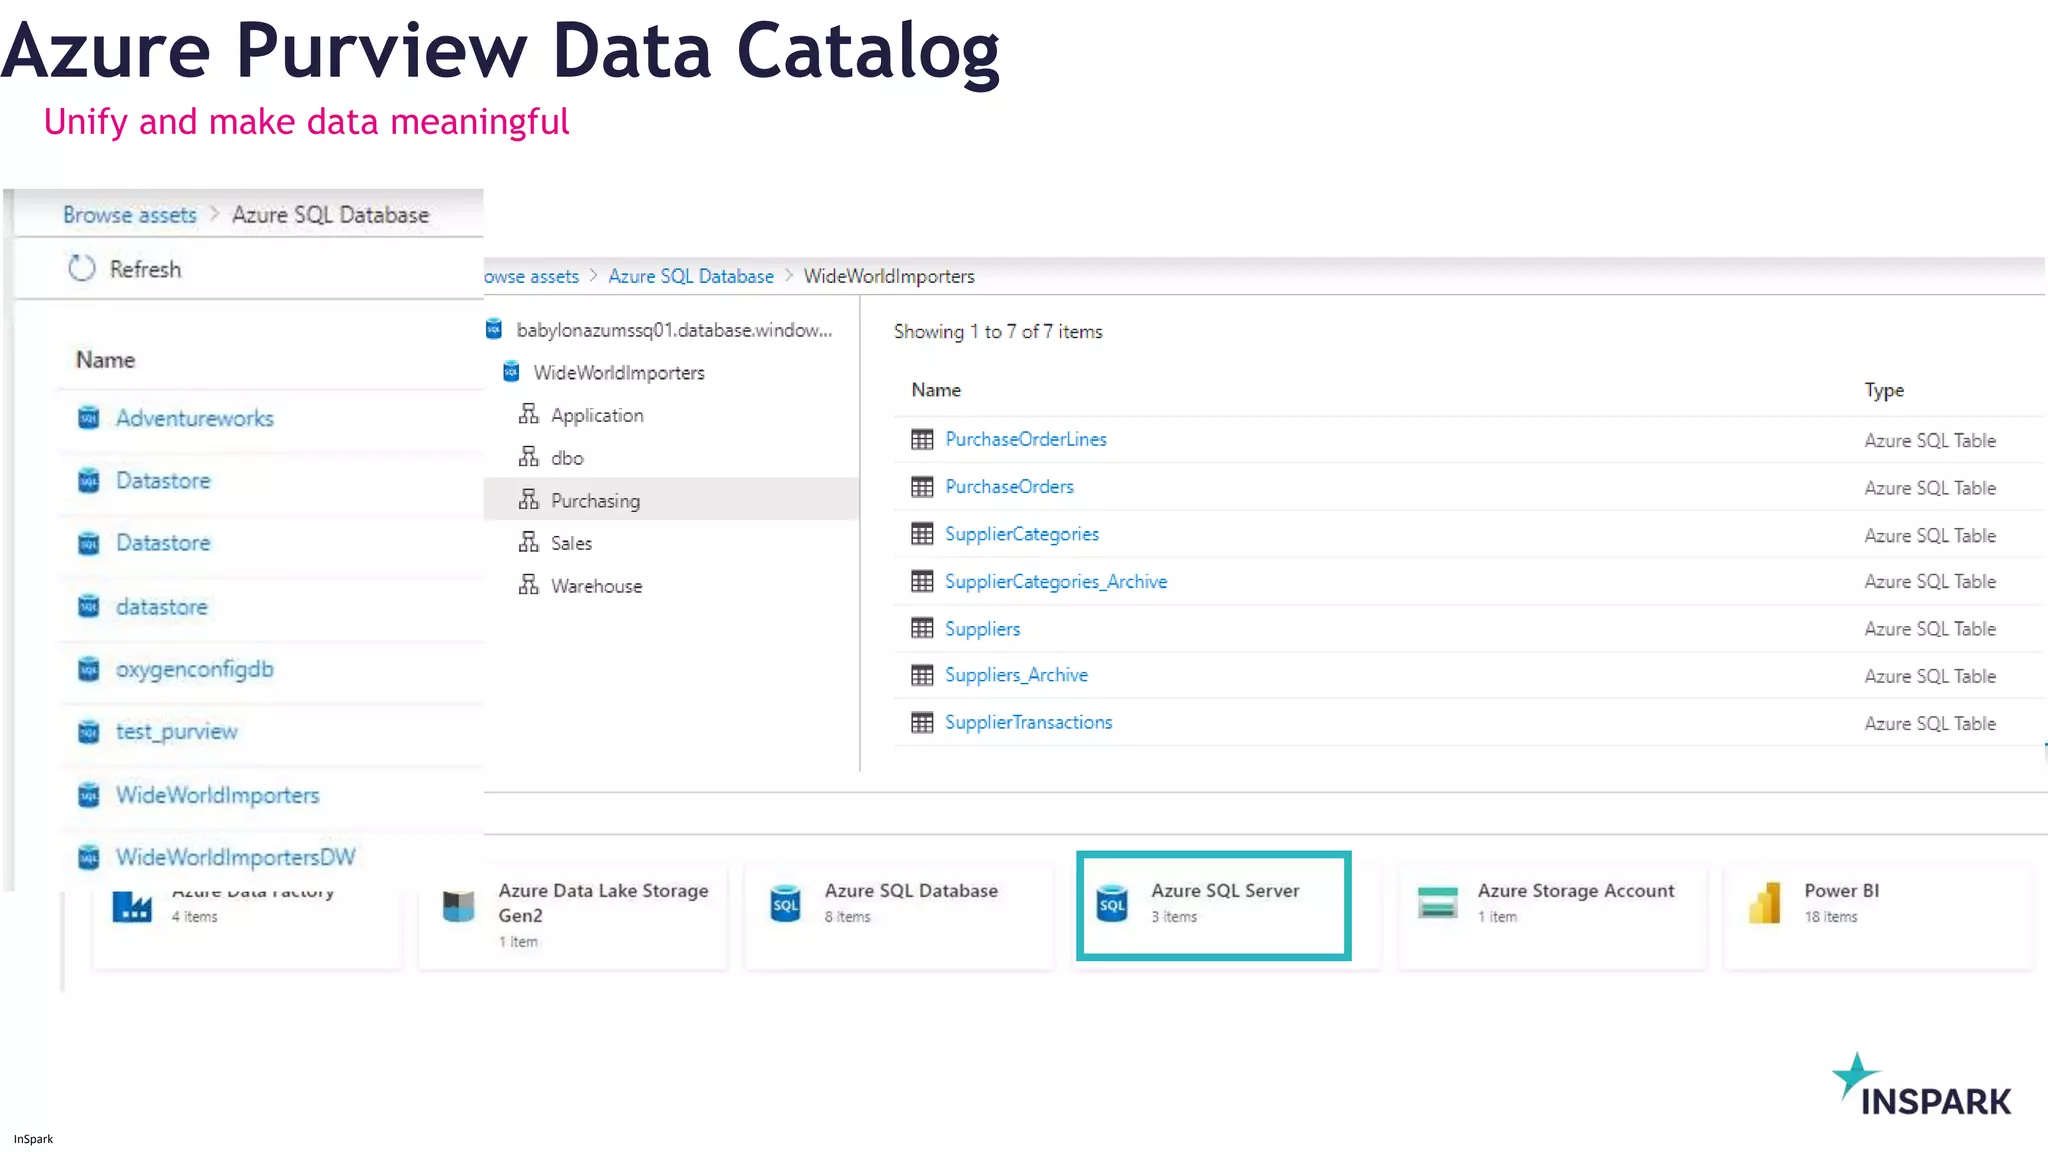Select the dbo schema tree item
This screenshot has width=2048, height=1152.
click(x=567, y=458)
